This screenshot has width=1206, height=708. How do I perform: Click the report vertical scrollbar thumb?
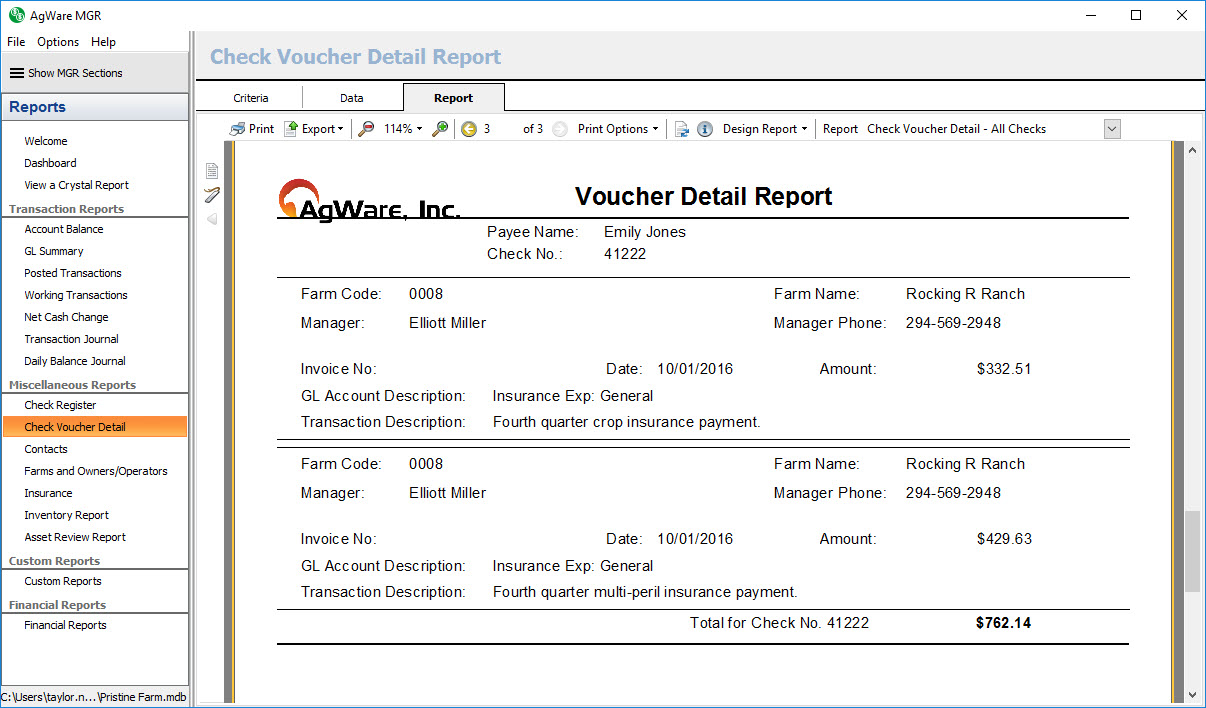1191,551
